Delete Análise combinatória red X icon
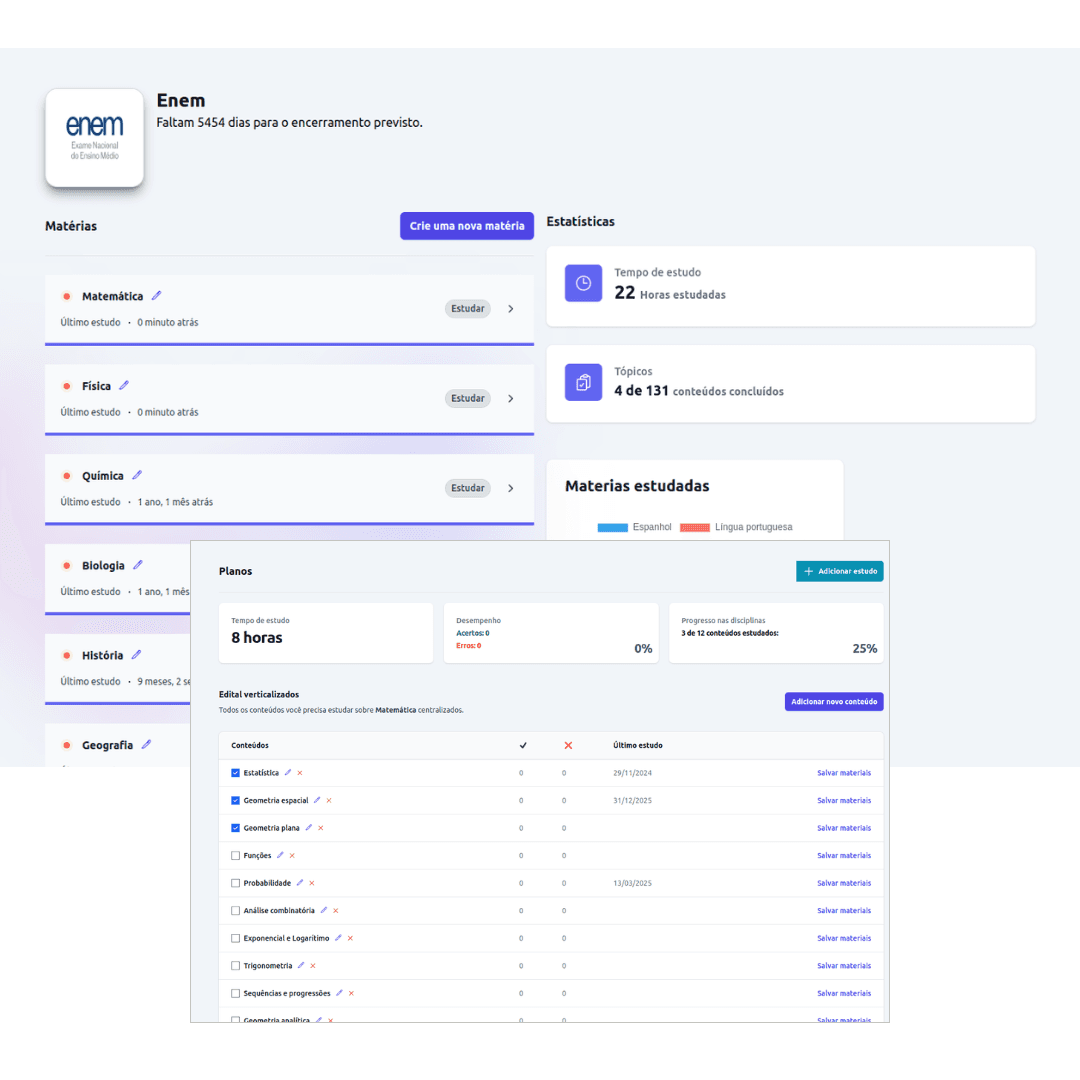Screen dimensions: 1080x1080 (336, 911)
